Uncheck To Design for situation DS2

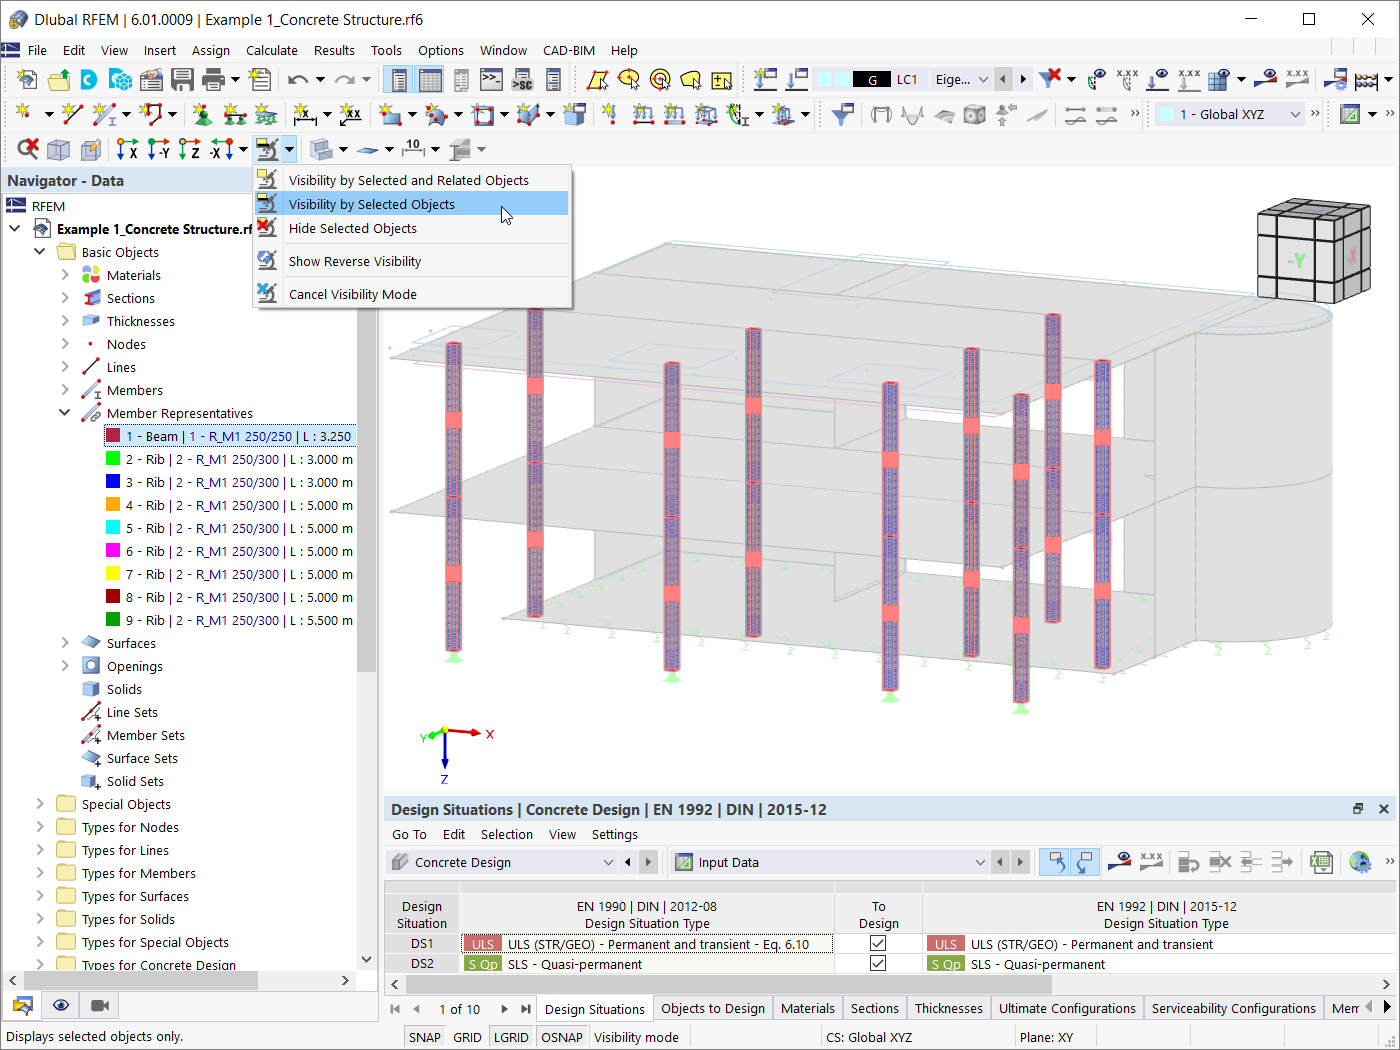point(877,963)
